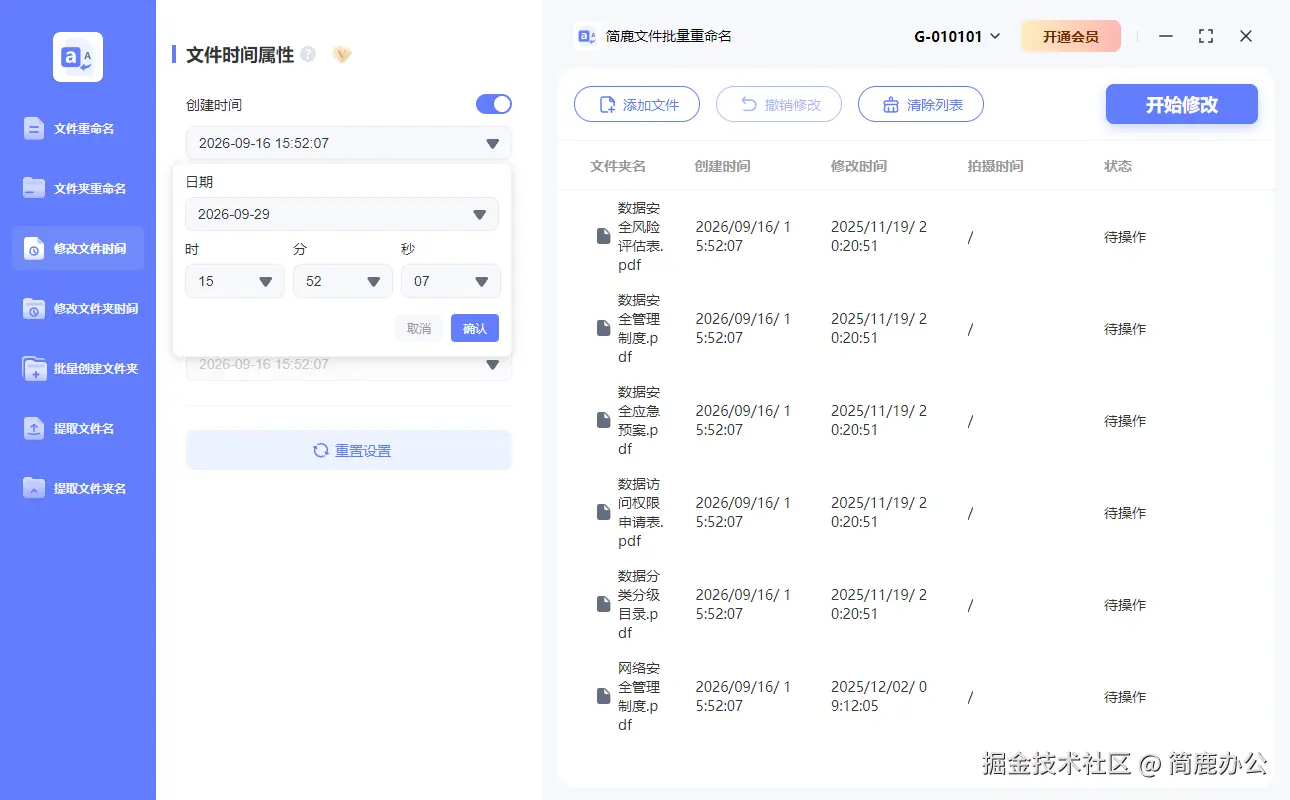Click the file icon for 数据分类分级目录.pdf
1290x800 pixels.
603,605
